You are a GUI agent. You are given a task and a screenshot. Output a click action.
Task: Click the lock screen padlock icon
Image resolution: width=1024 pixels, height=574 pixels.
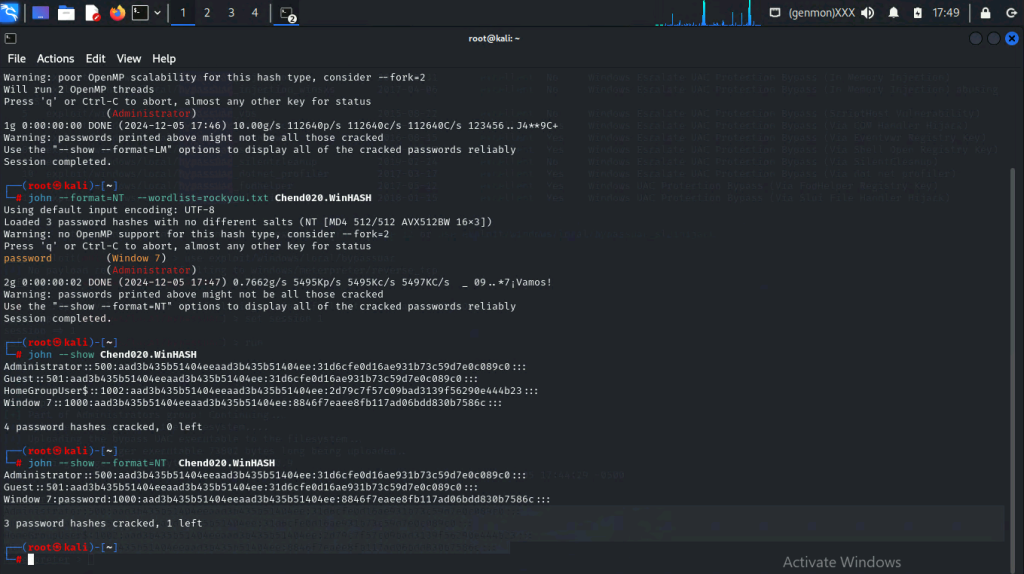tap(985, 13)
